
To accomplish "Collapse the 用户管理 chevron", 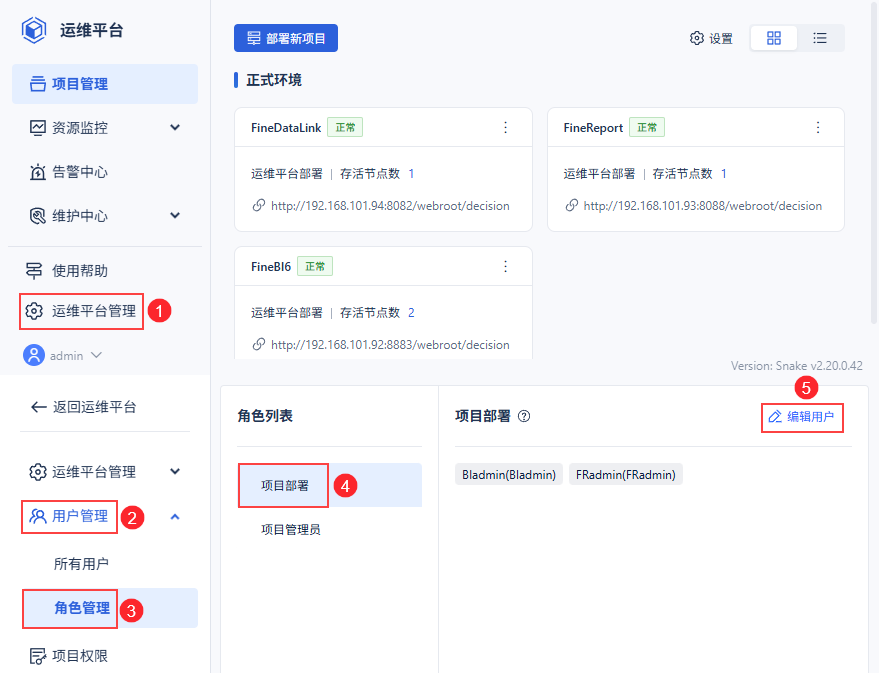I will coord(175,517).
